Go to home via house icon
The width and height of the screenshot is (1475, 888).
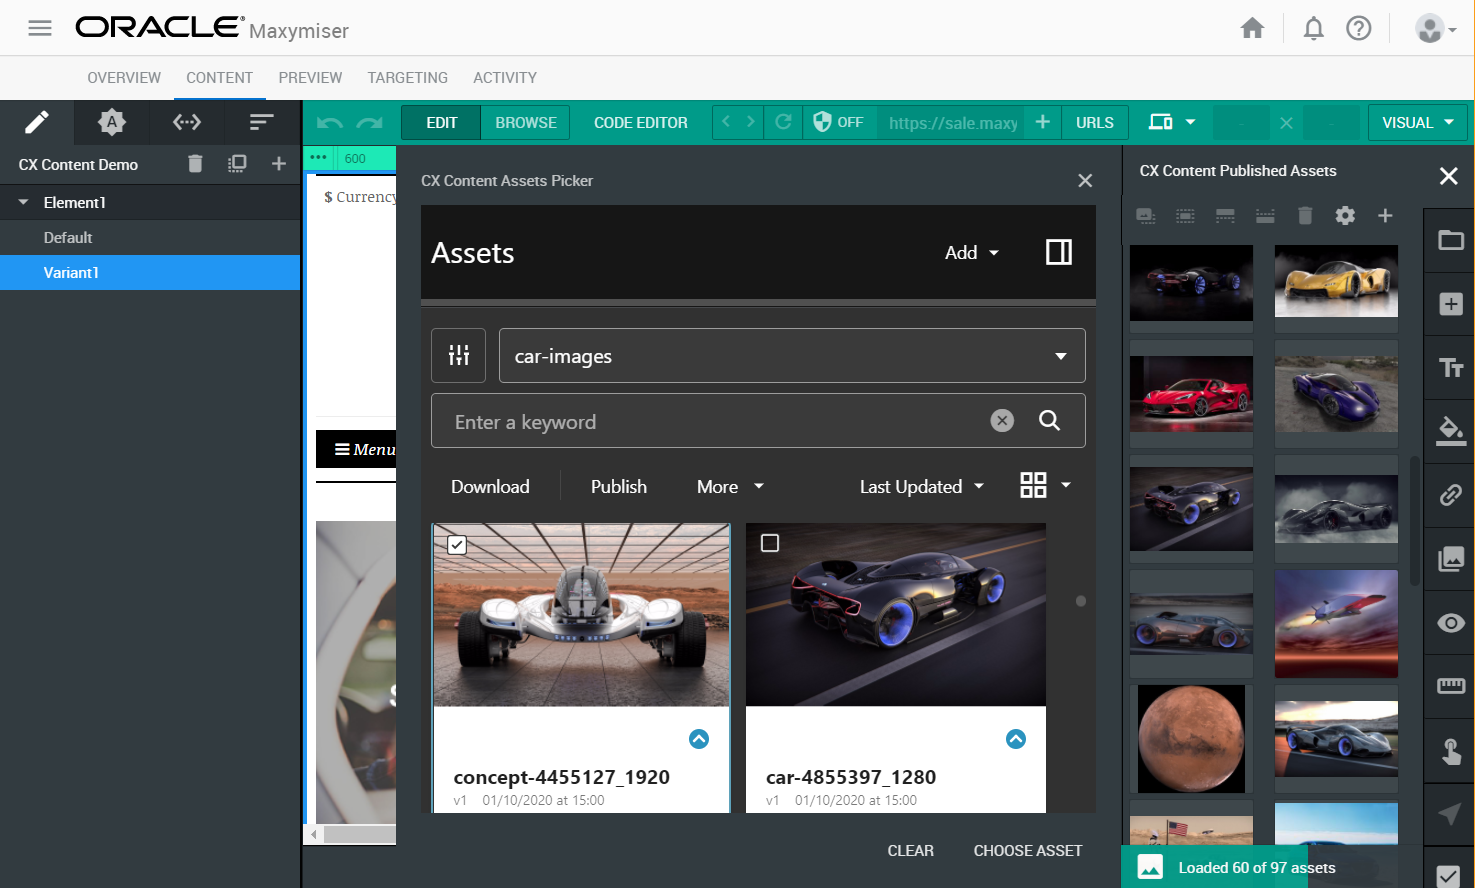pyautogui.click(x=1252, y=28)
